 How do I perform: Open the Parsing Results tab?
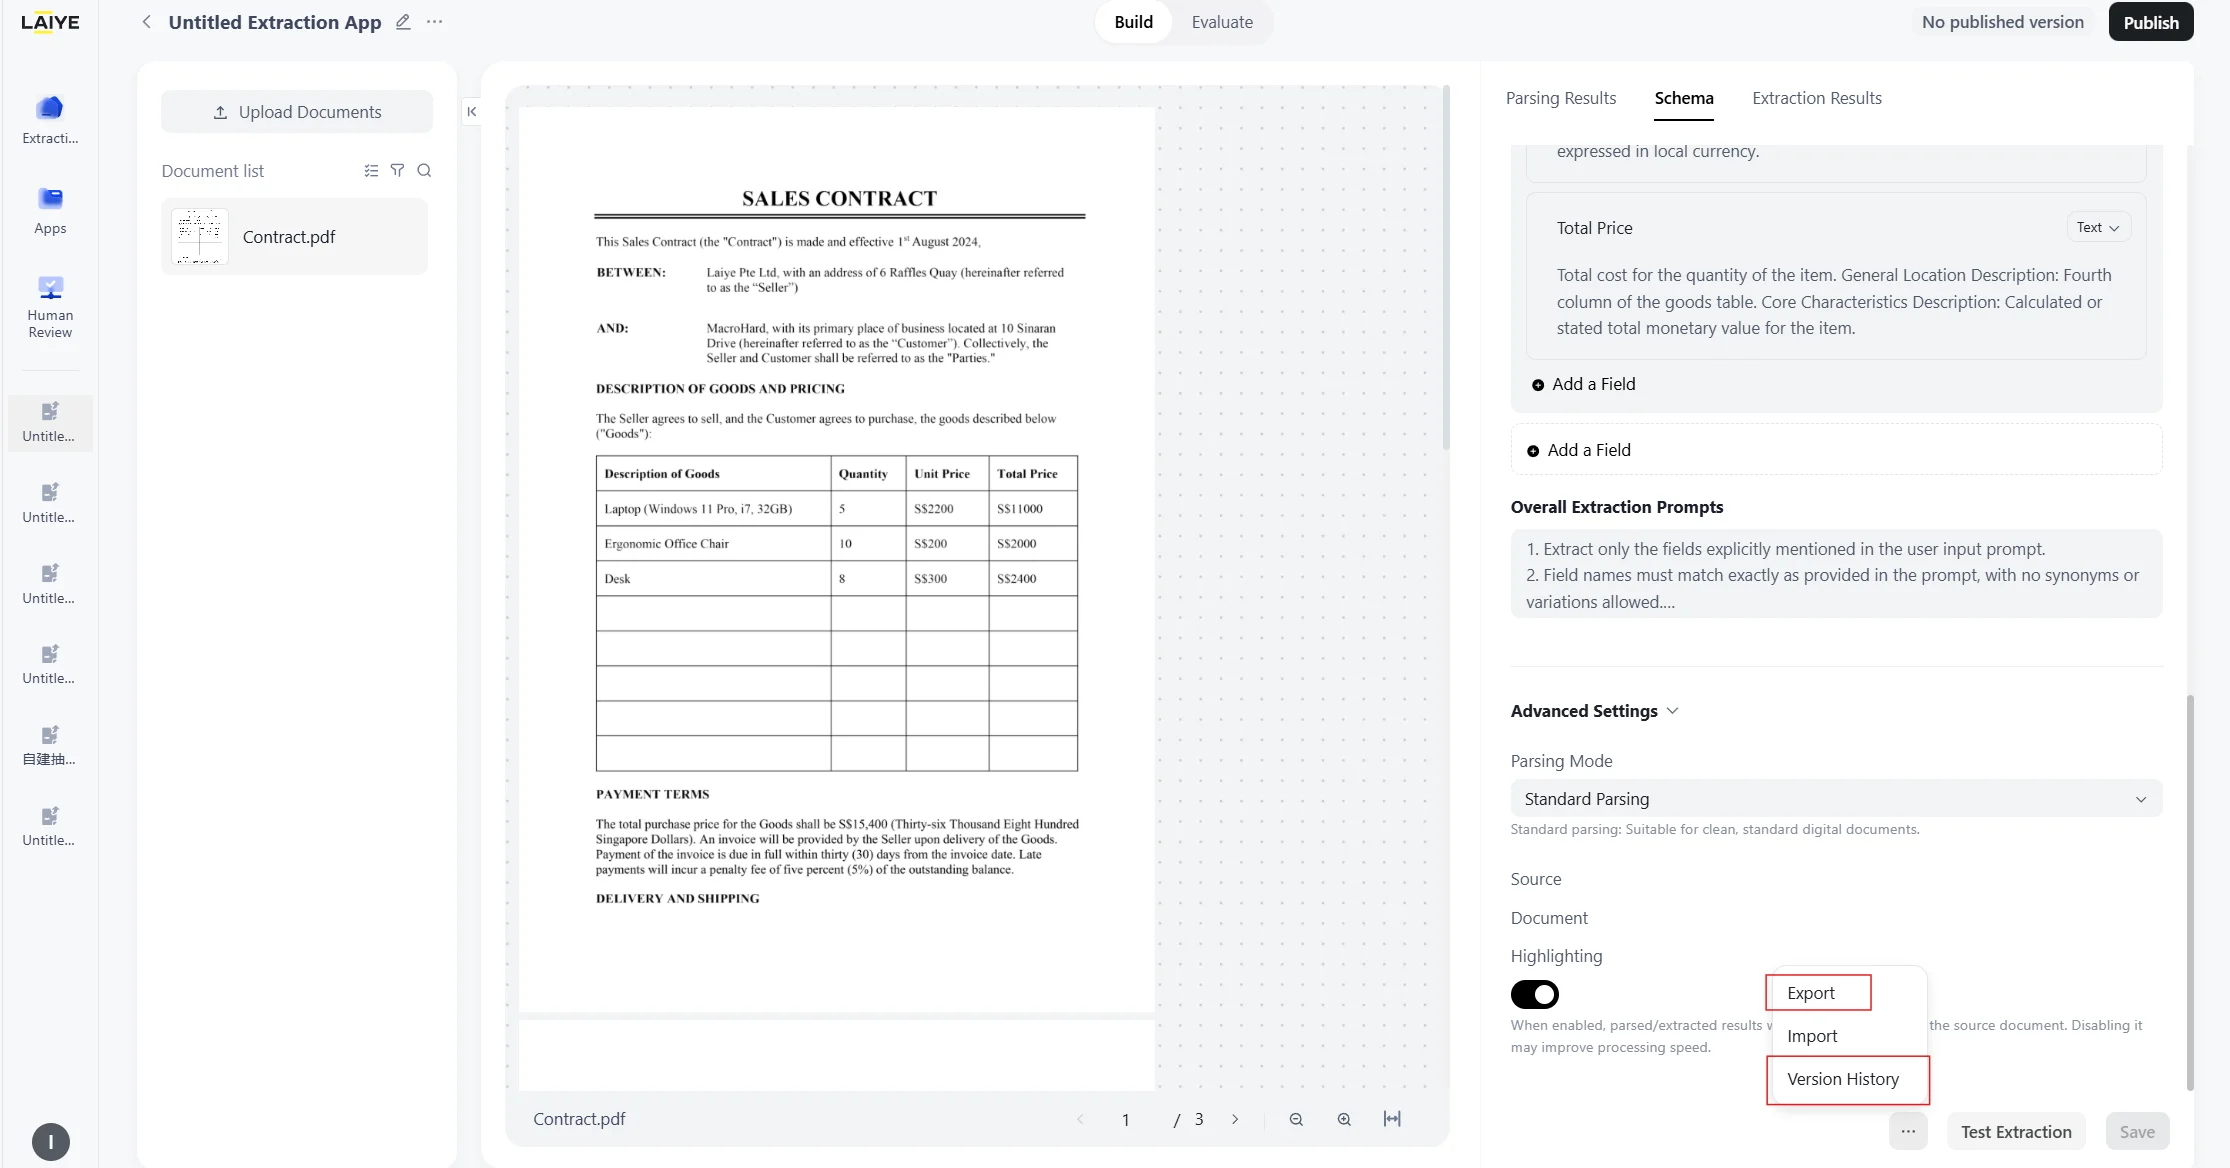coord(1561,98)
